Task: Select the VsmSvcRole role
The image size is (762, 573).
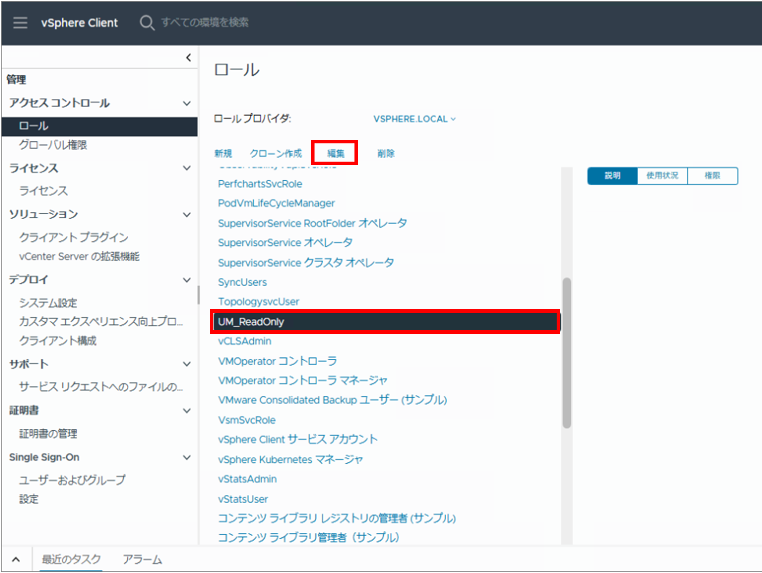Action: coord(246,420)
